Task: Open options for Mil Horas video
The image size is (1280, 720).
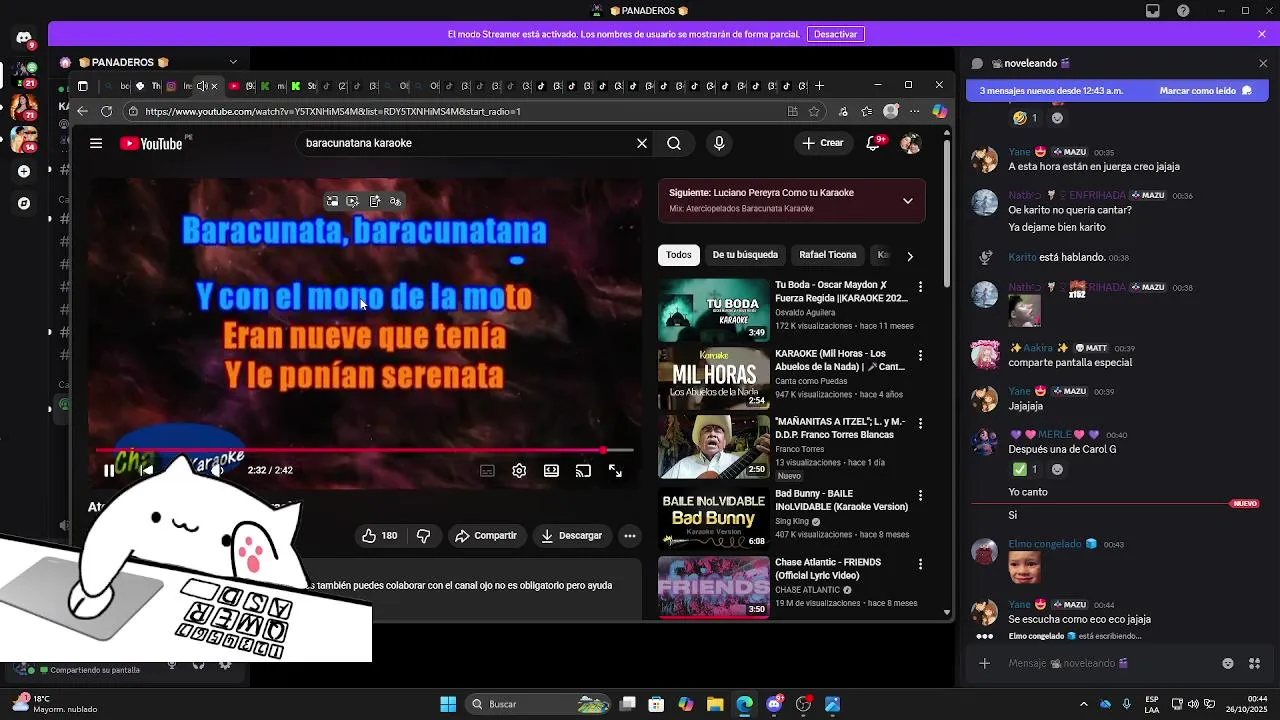Action: [920, 355]
